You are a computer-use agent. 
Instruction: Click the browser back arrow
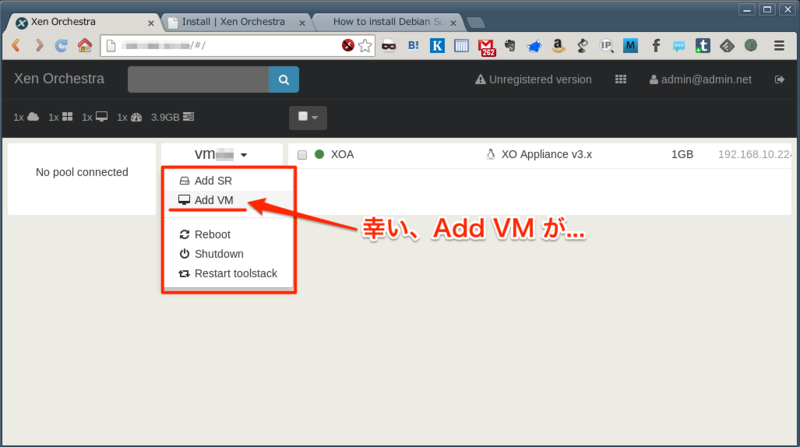click(x=16, y=45)
